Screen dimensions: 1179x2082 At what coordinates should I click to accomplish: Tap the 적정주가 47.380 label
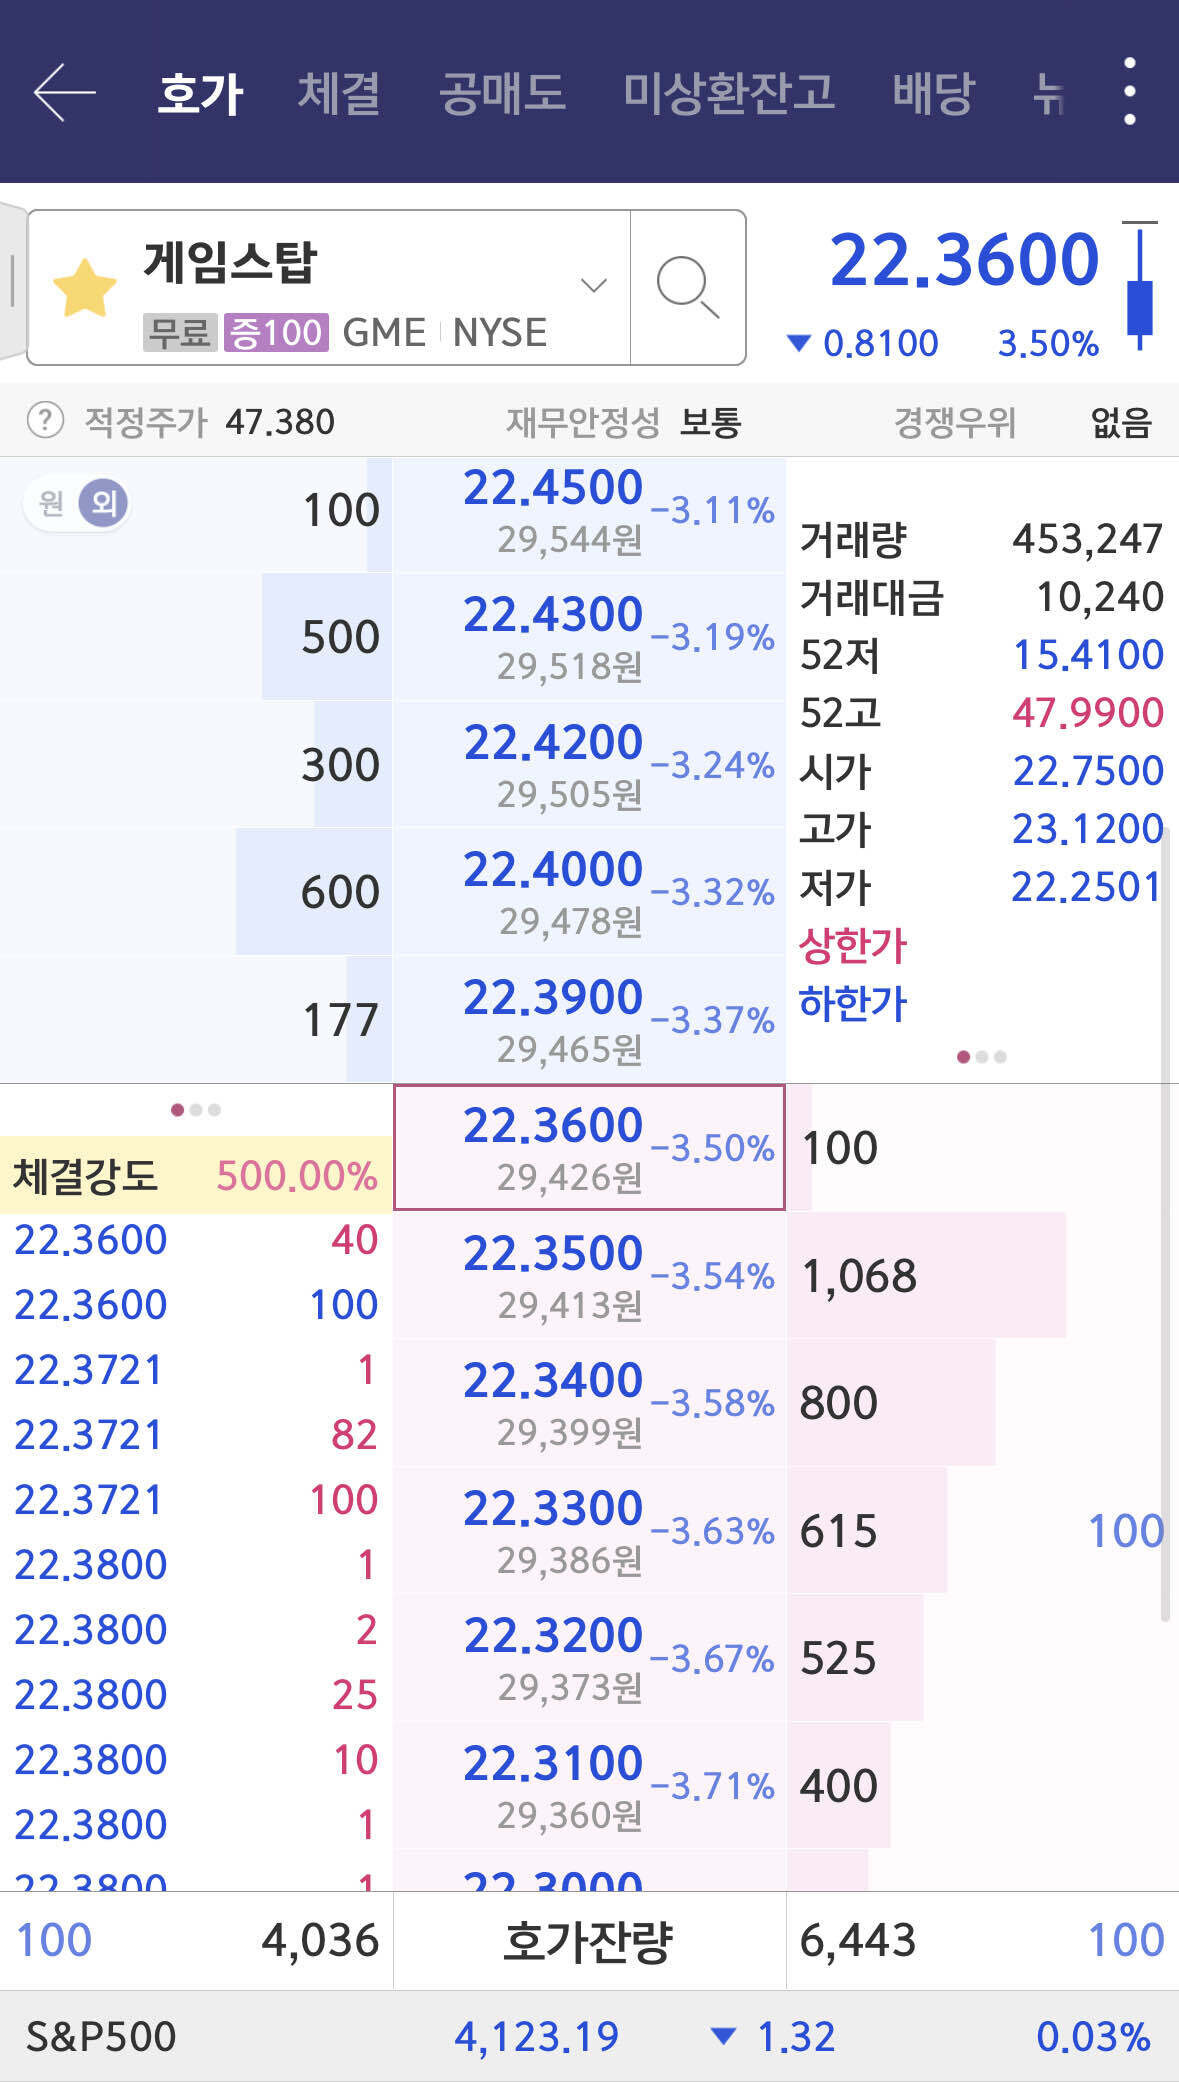pyautogui.click(x=209, y=422)
